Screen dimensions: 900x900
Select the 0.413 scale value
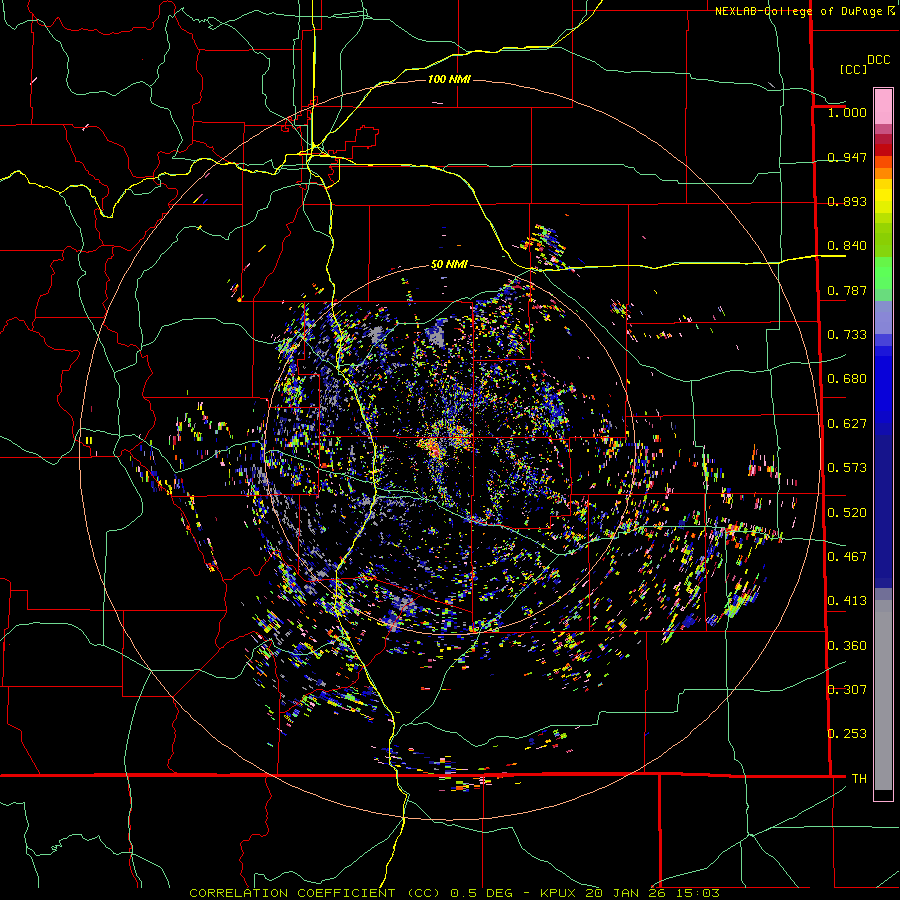pyautogui.click(x=847, y=601)
